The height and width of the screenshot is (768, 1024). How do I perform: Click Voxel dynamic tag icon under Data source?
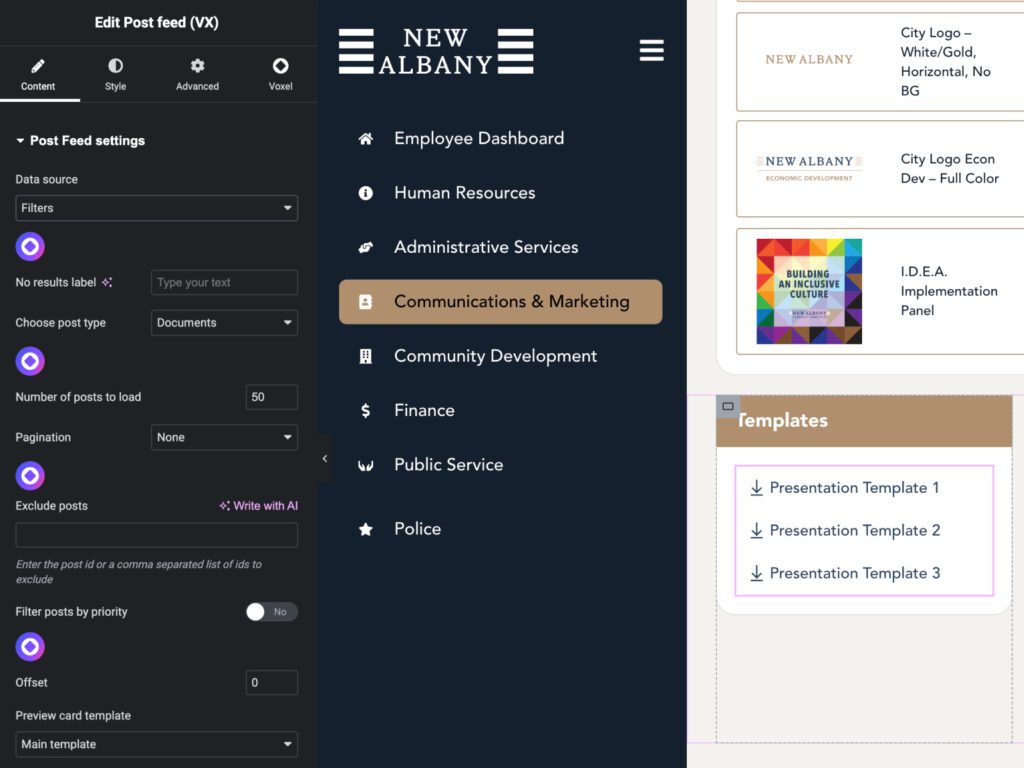click(x=30, y=246)
